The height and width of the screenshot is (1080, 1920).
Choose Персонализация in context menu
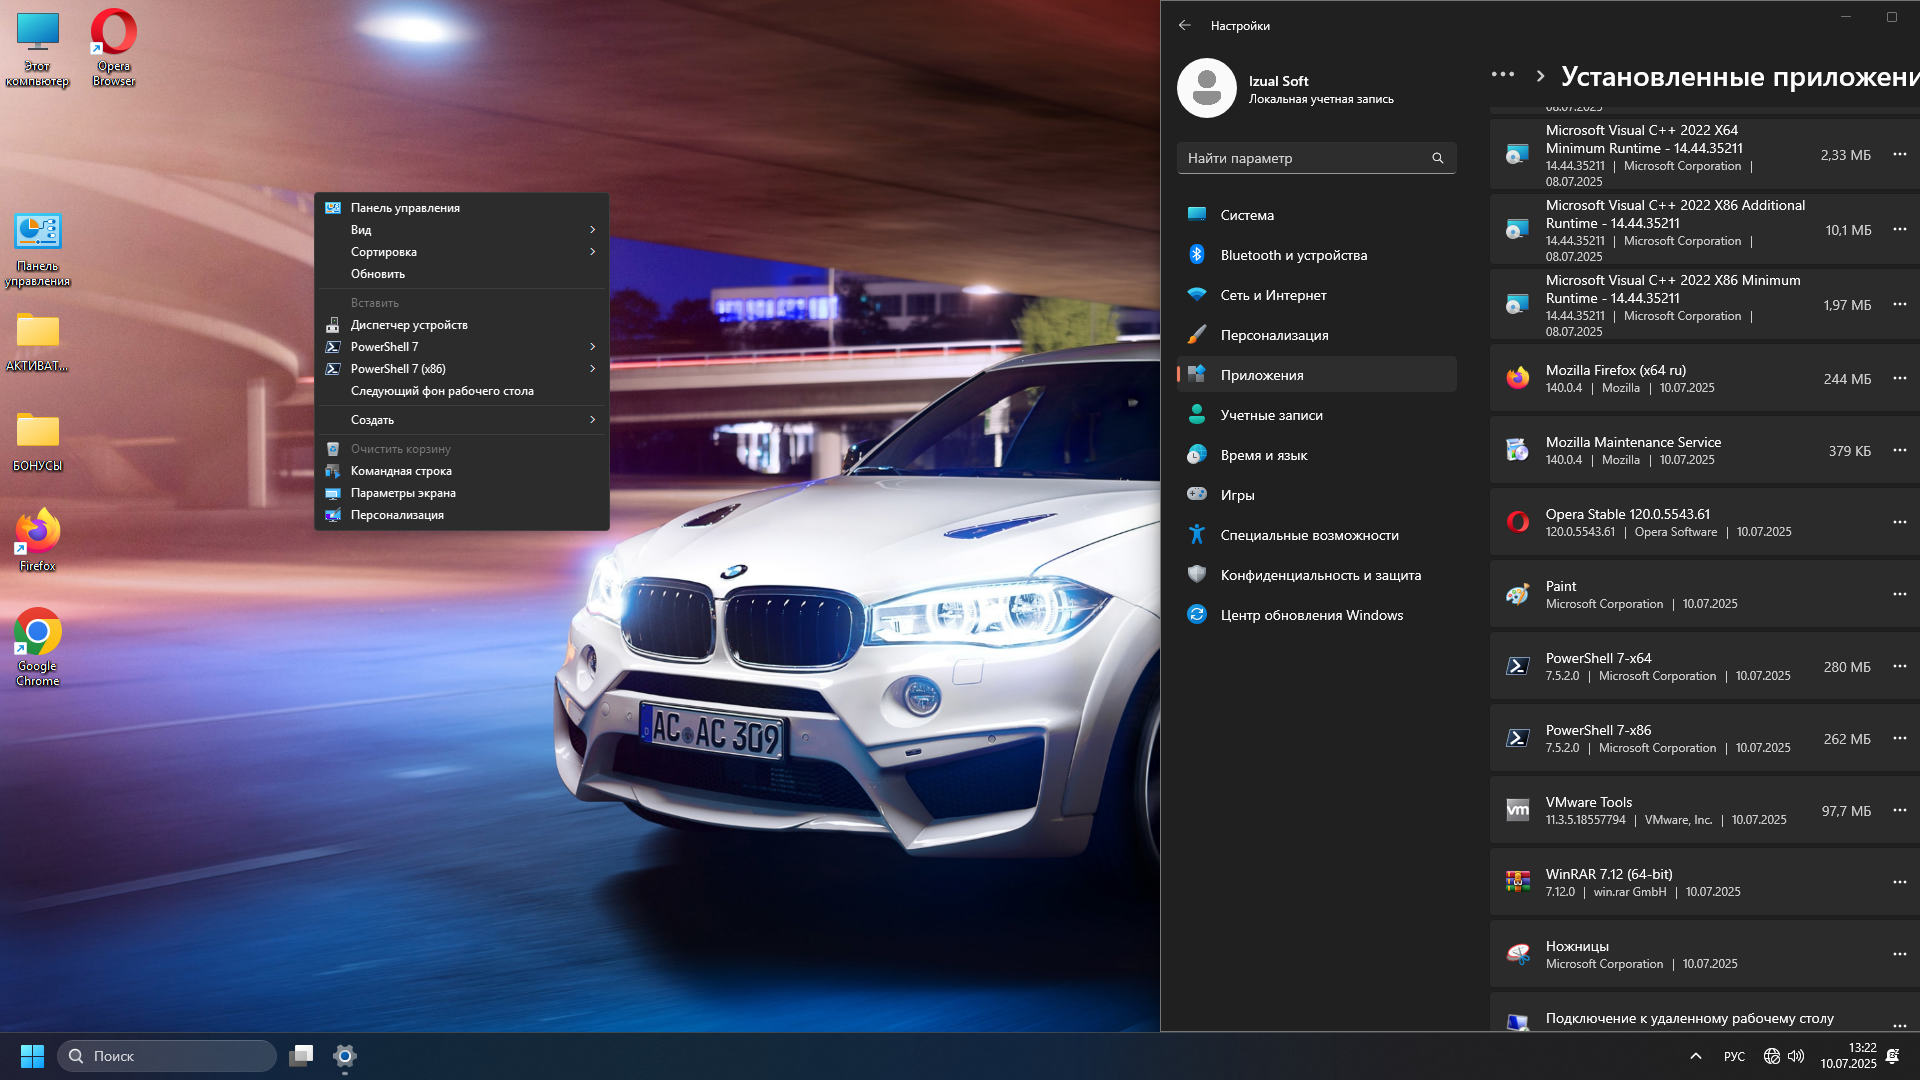(x=462, y=515)
